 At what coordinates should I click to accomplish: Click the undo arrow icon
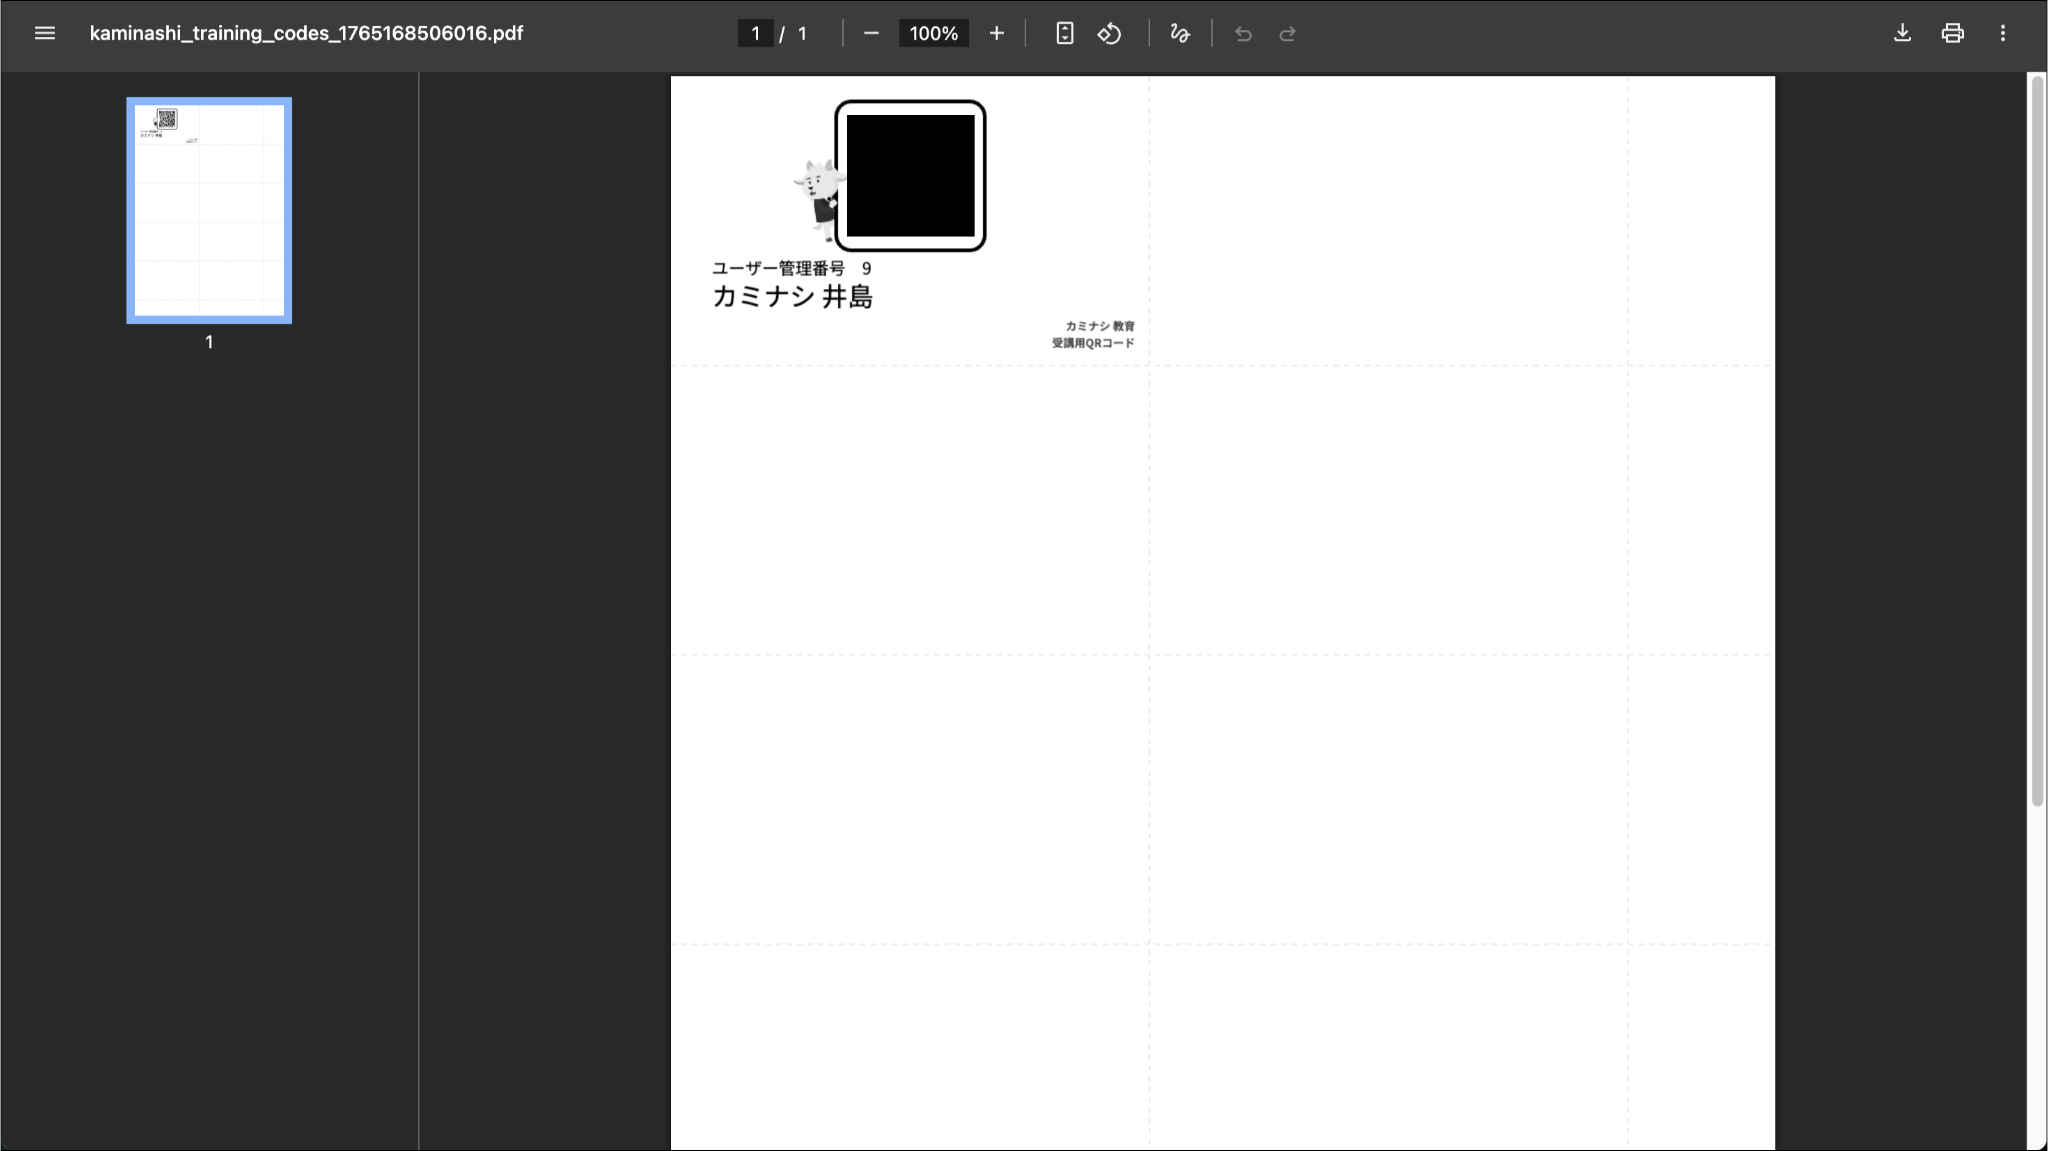[1243, 34]
